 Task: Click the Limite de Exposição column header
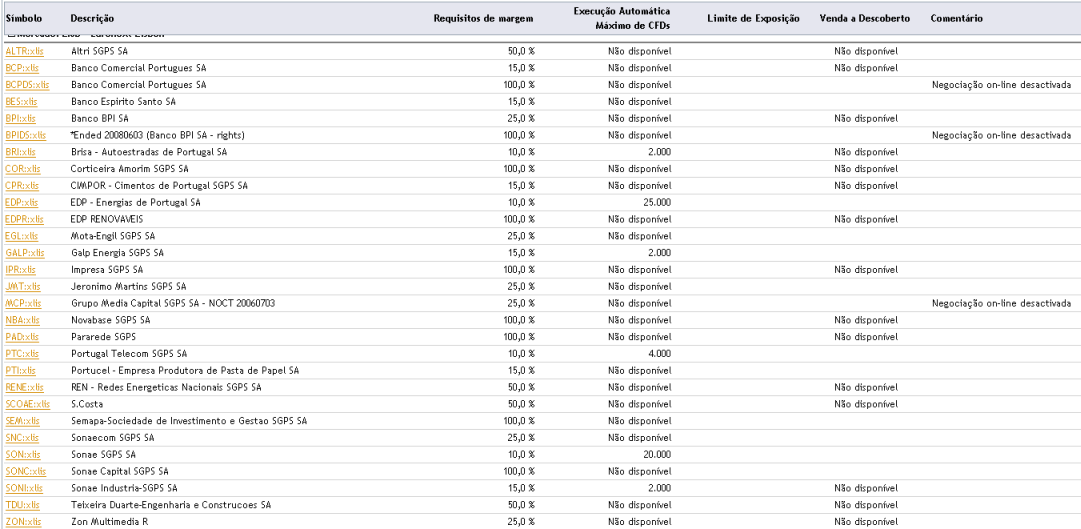click(x=754, y=19)
